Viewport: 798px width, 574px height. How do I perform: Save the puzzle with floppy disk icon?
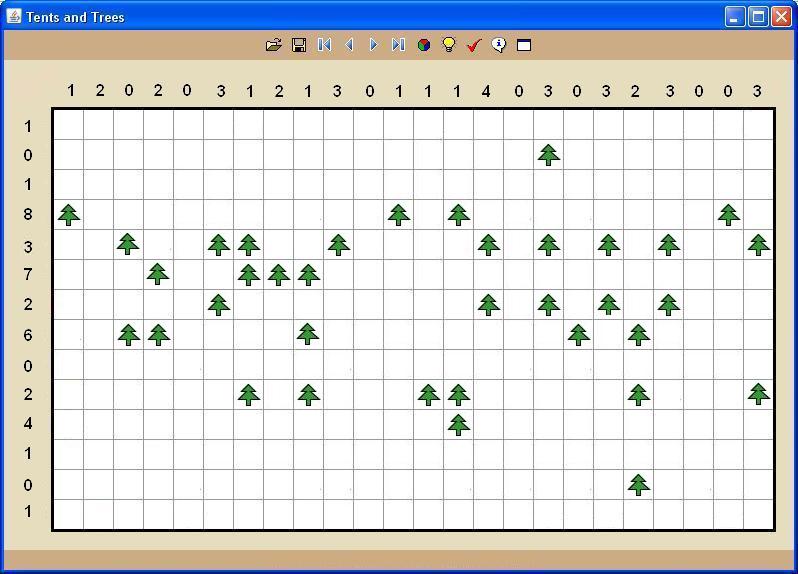click(298, 45)
